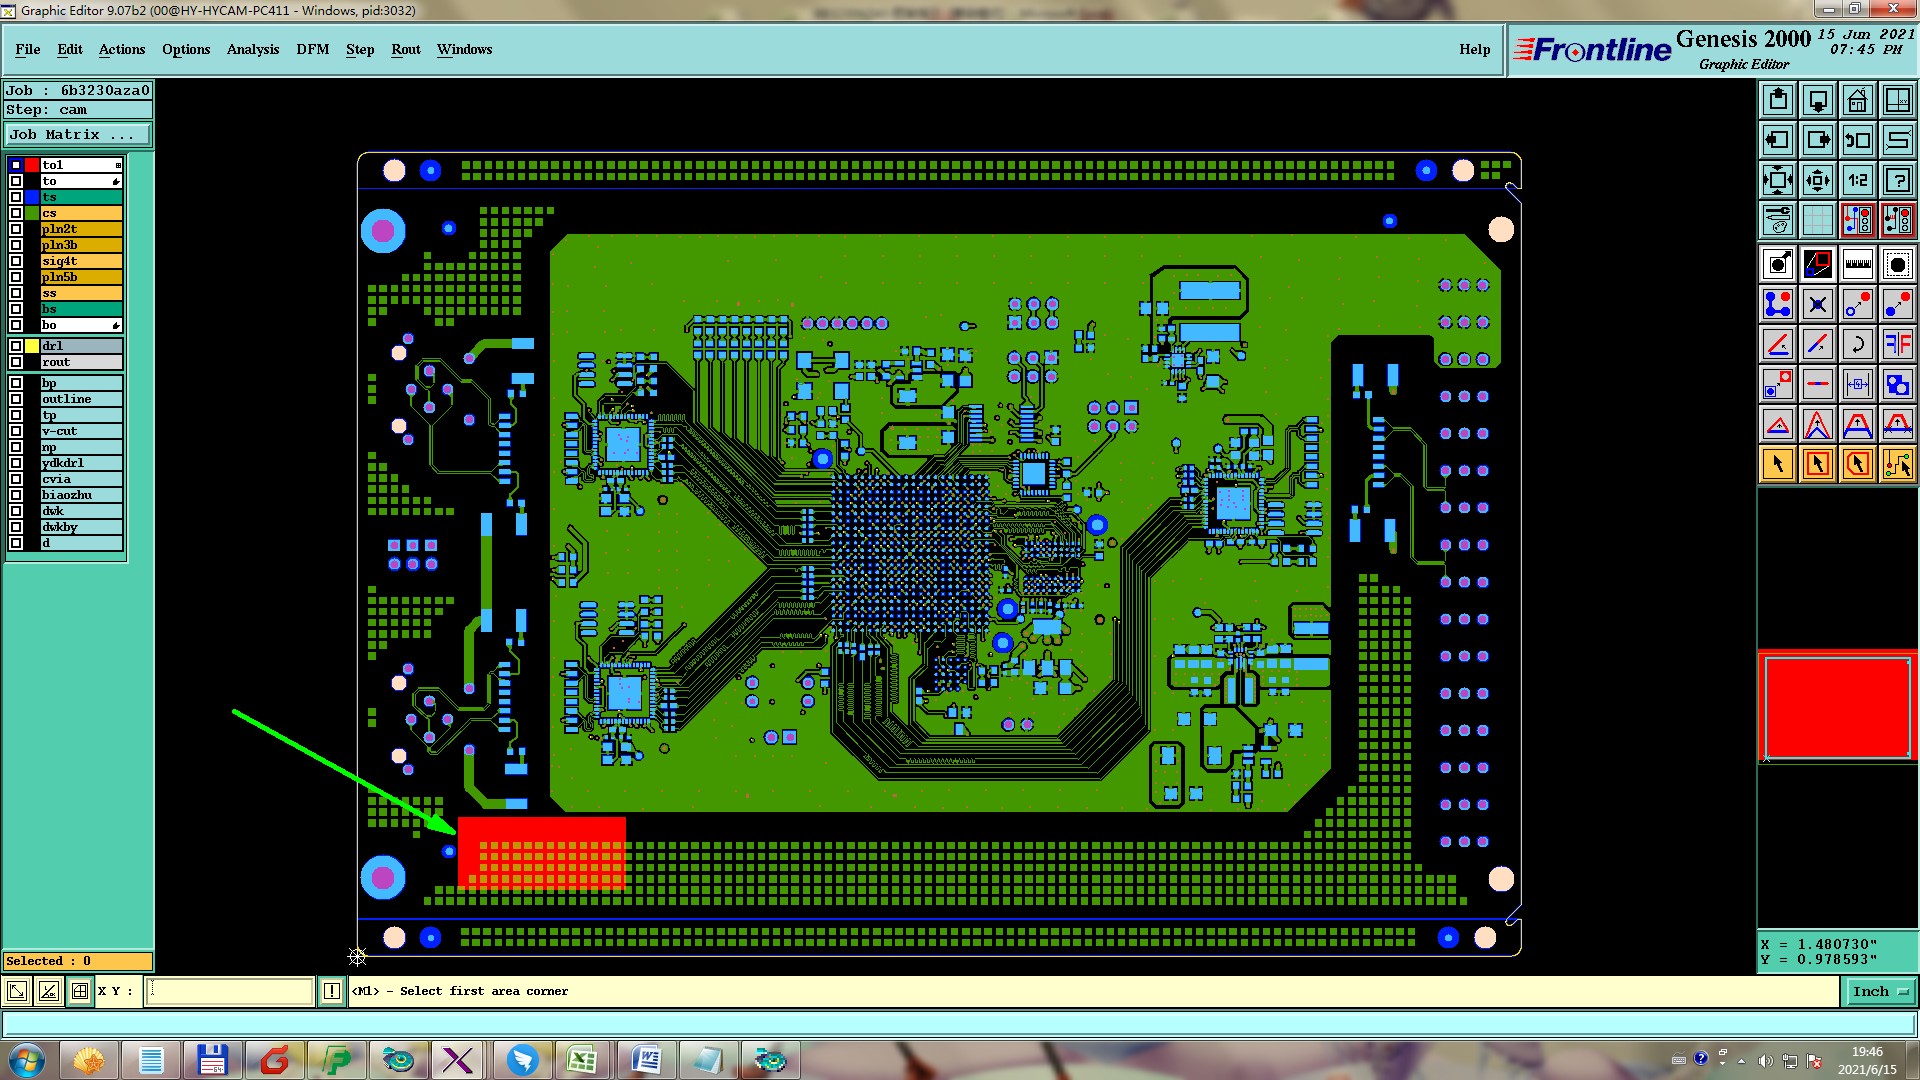Open the Job Matrix selector
Viewport: 1920px width, 1080px height.
pyautogui.click(x=78, y=134)
